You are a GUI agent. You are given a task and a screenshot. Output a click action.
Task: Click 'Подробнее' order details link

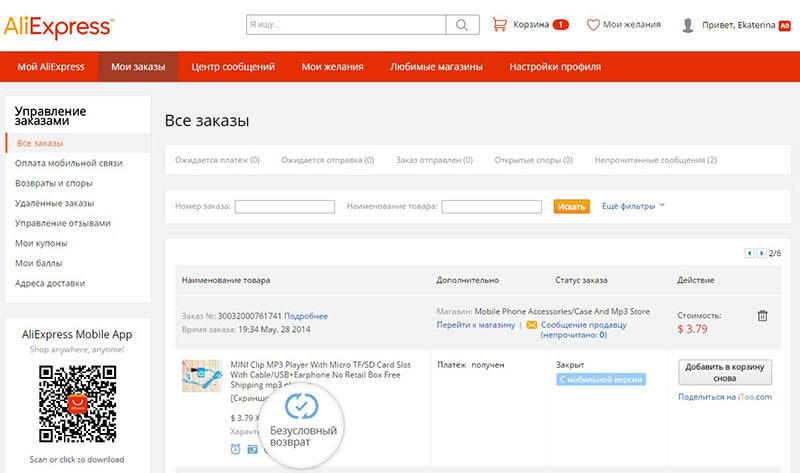[x=306, y=316]
